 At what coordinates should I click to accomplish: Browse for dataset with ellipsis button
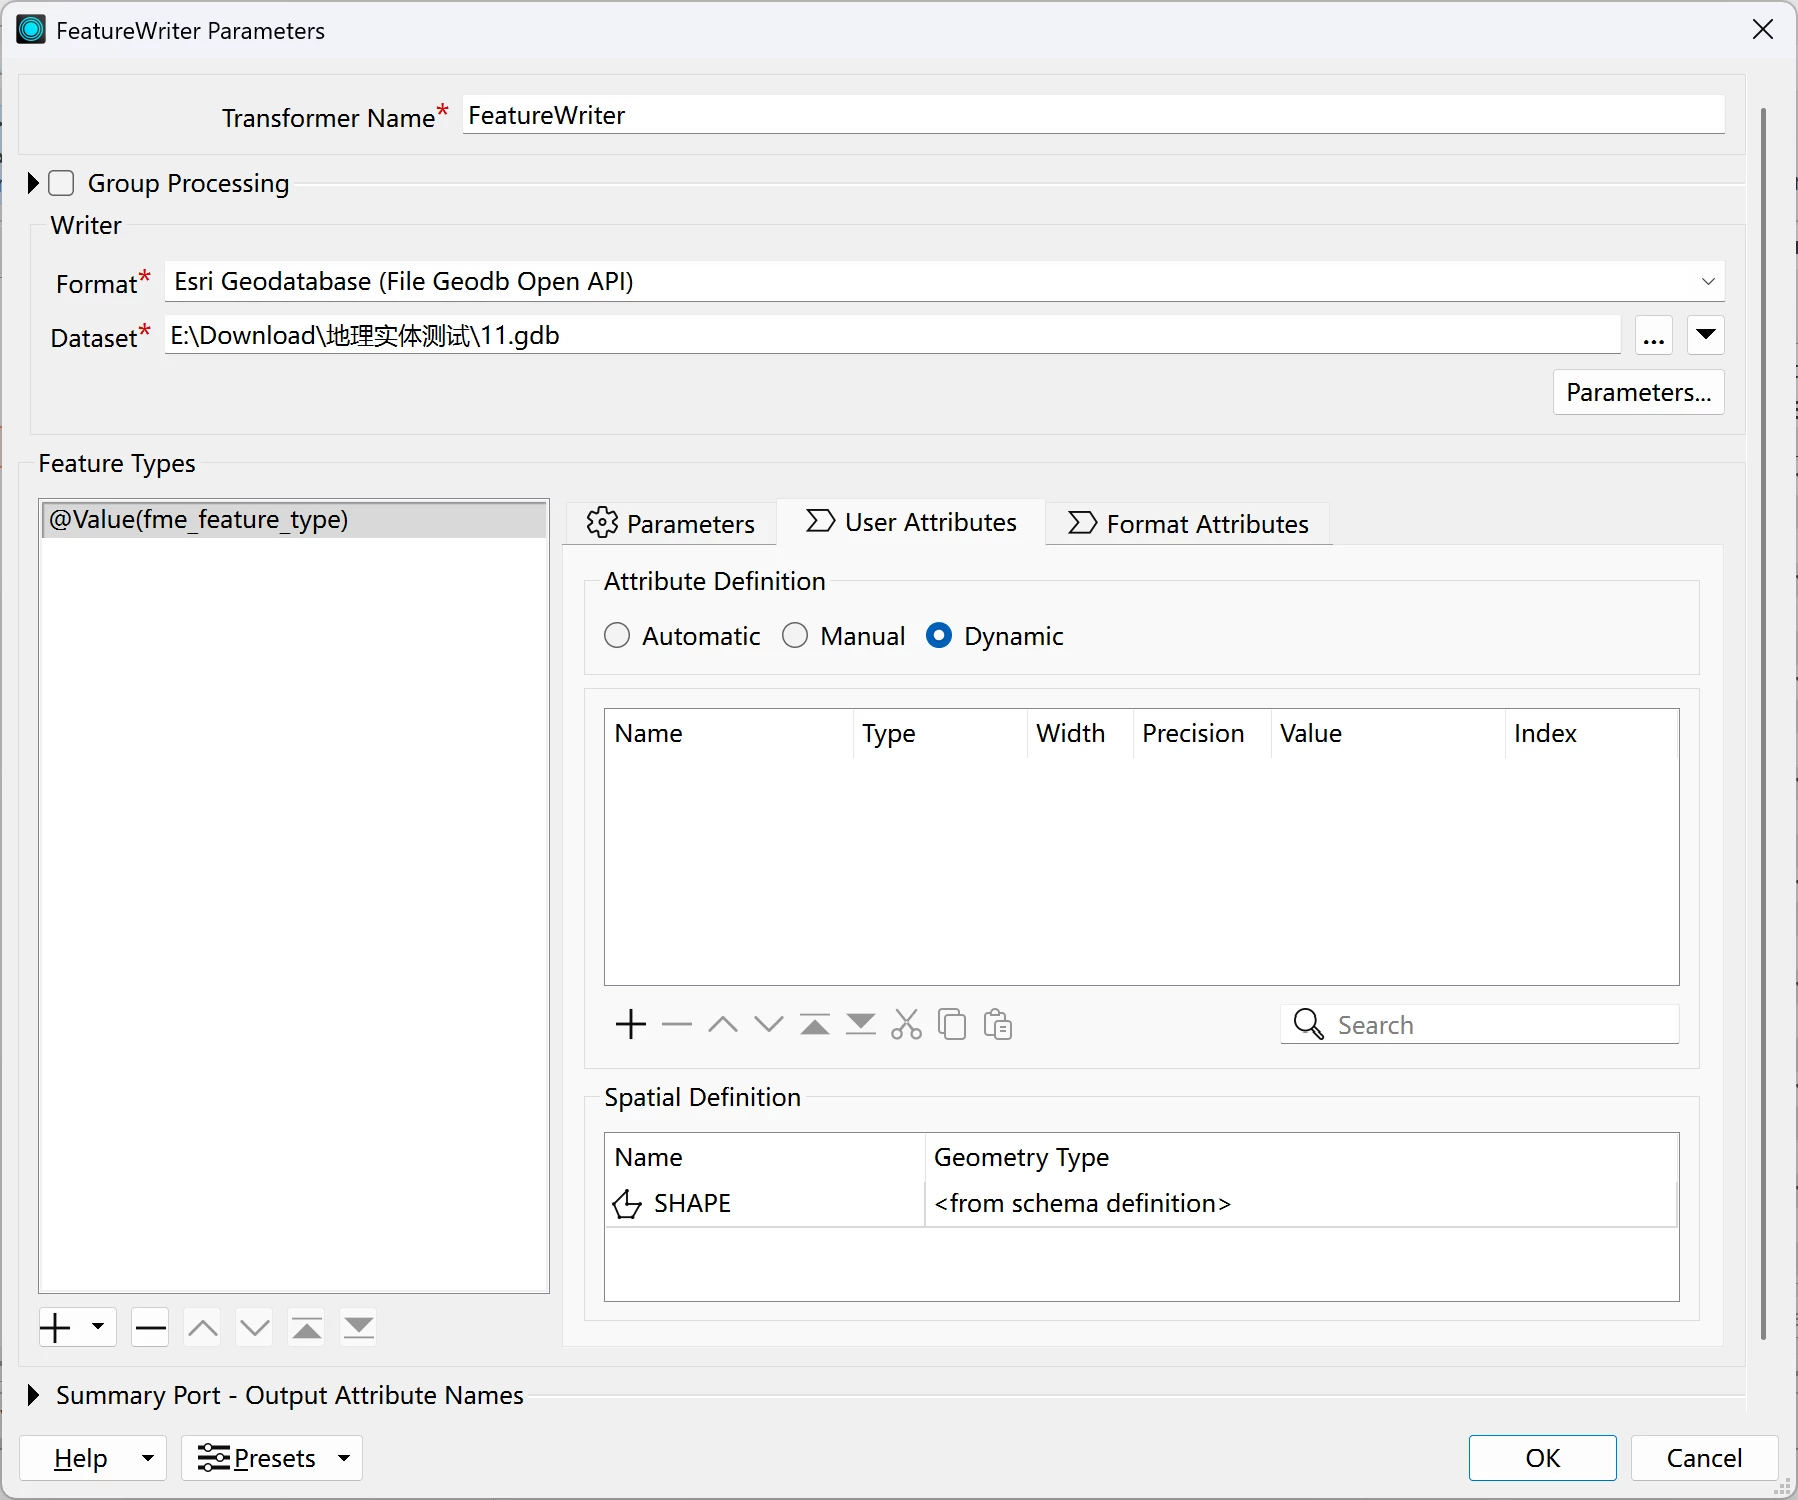pyautogui.click(x=1654, y=335)
